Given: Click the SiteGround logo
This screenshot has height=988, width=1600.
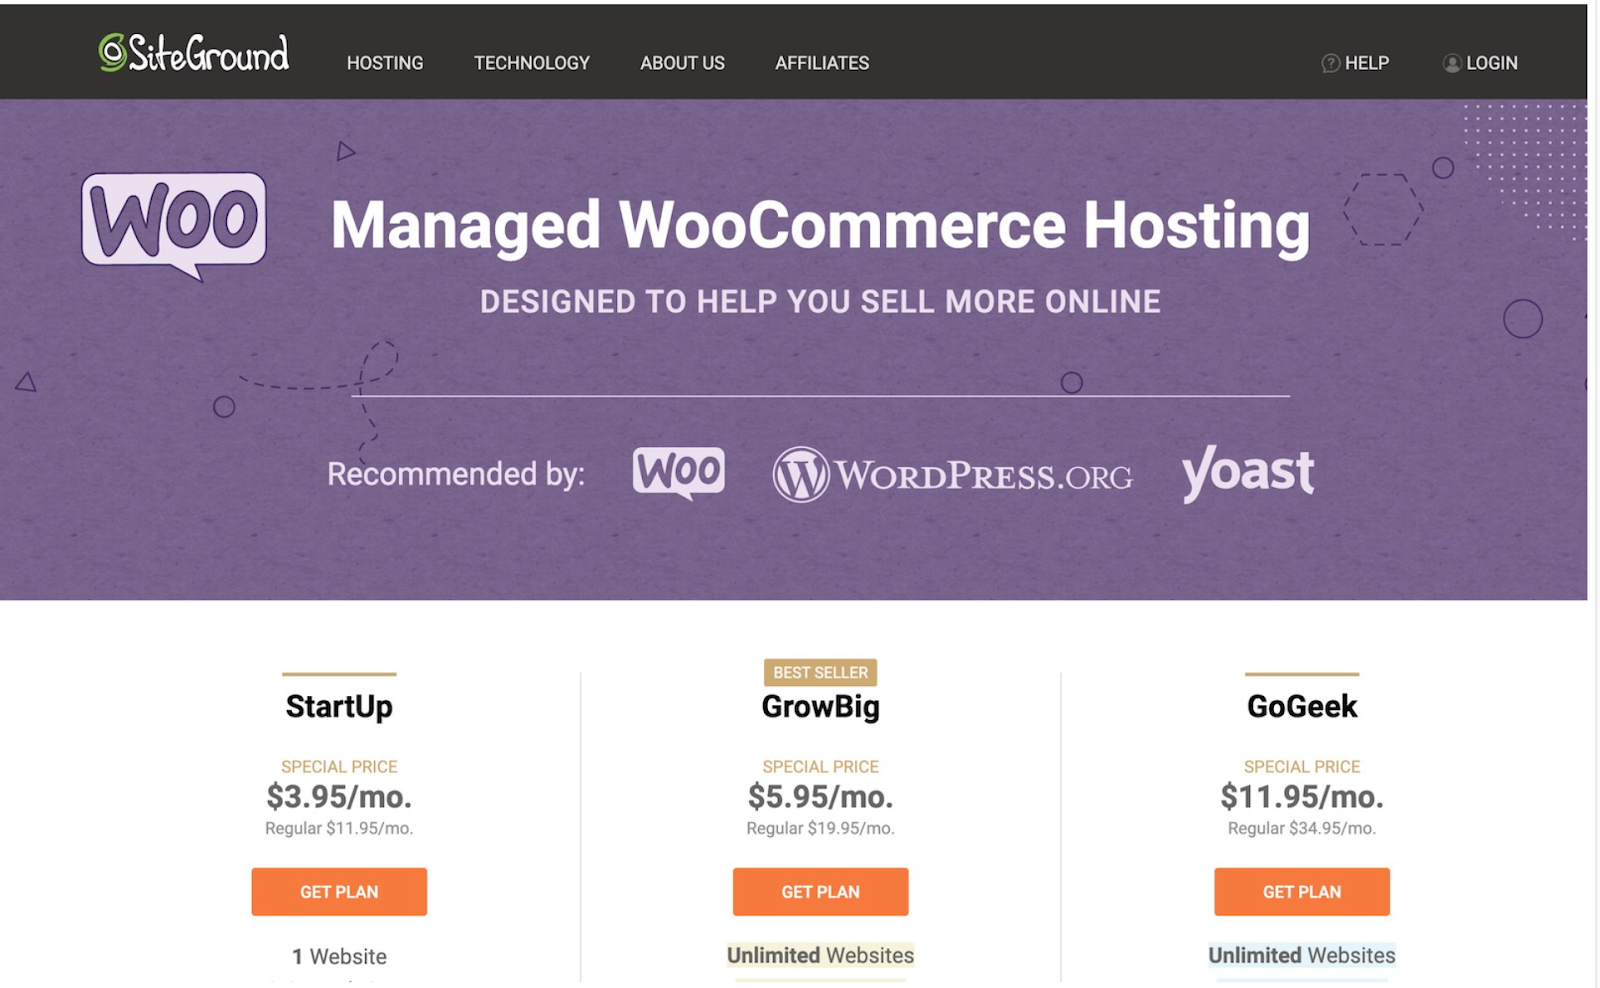Looking at the screenshot, I should [x=194, y=53].
